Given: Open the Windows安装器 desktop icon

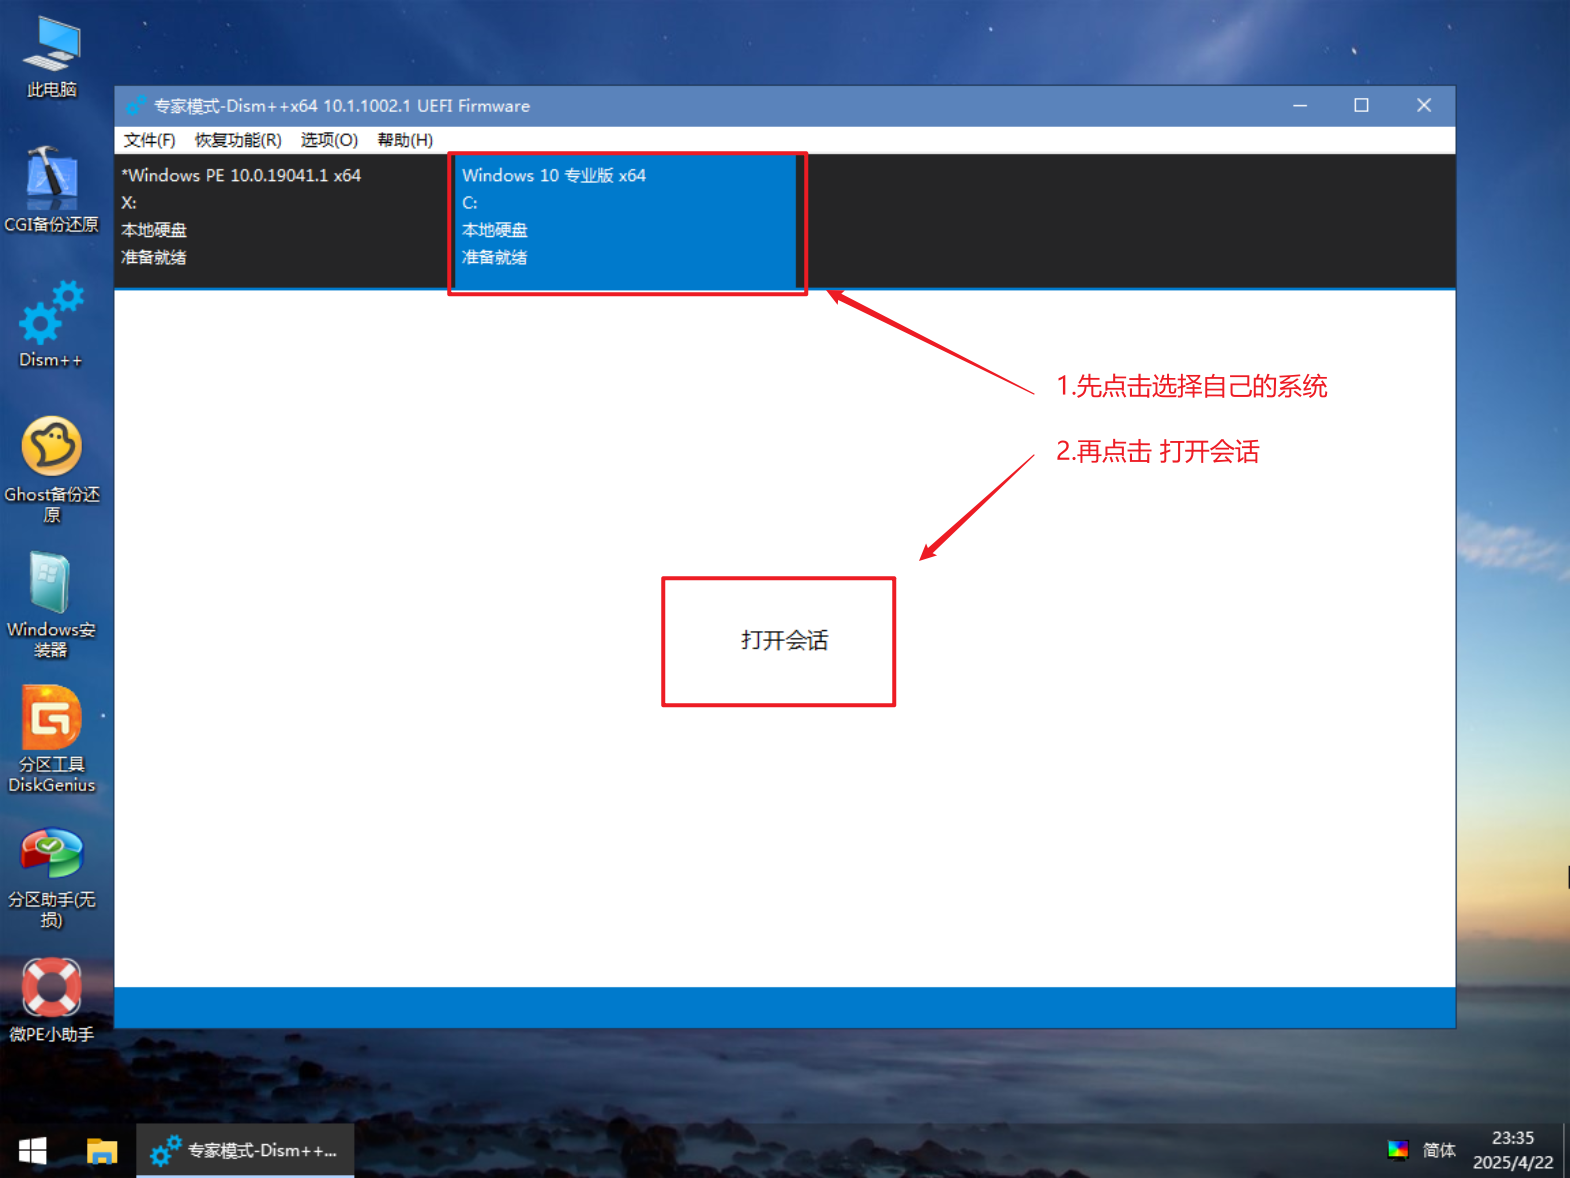Looking at the screenshot, I should [52, 605].
